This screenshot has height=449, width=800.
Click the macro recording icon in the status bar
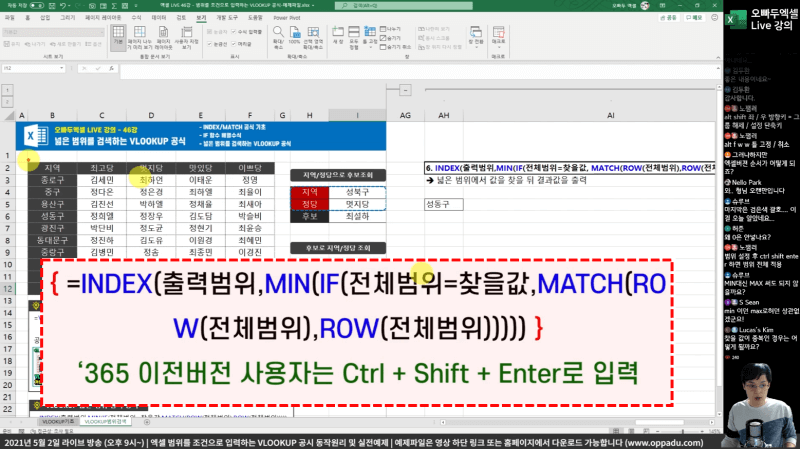21,432
